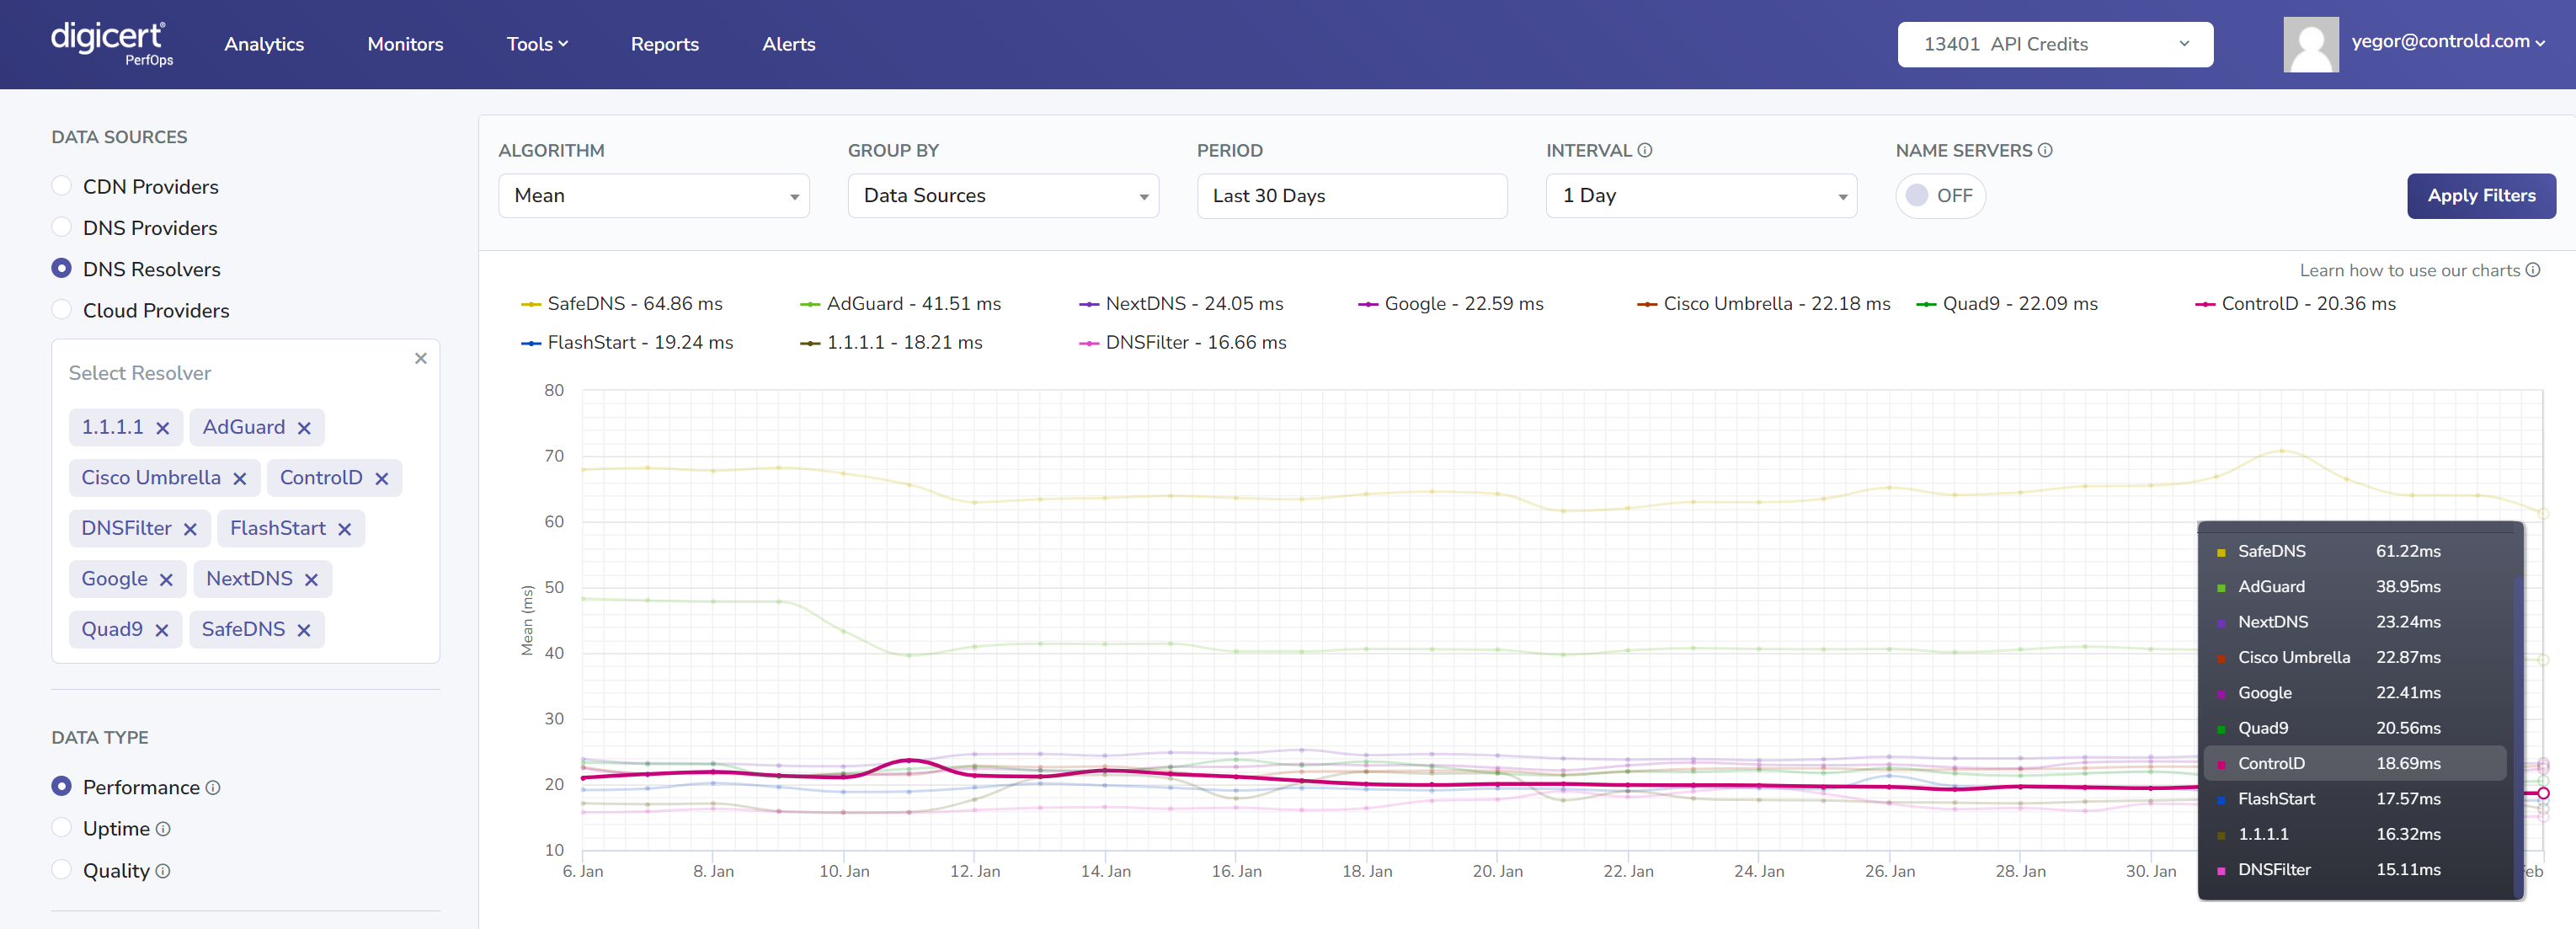Click the Name Servers info icon

click(x=2045, y=150)
